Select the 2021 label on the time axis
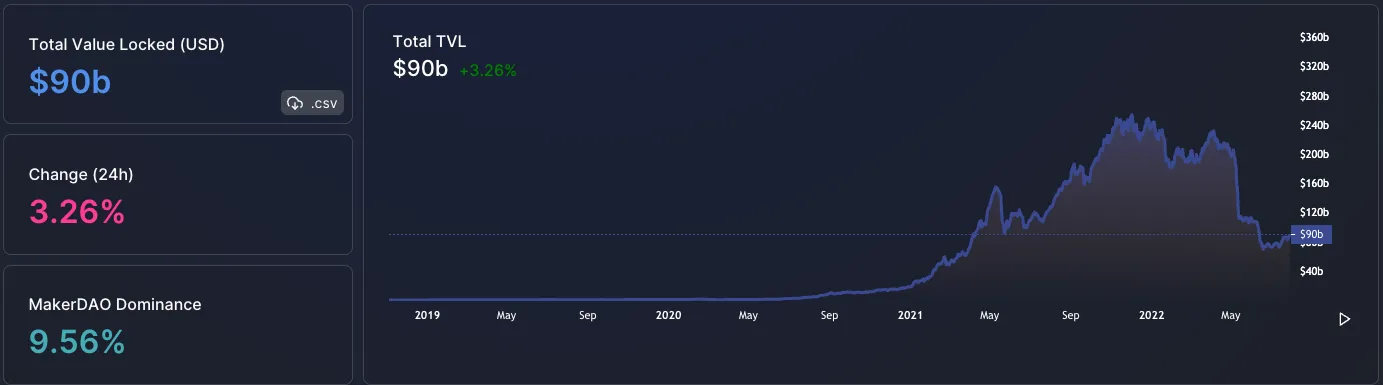Screen dimensions: 1383x385 coord(910,315)
